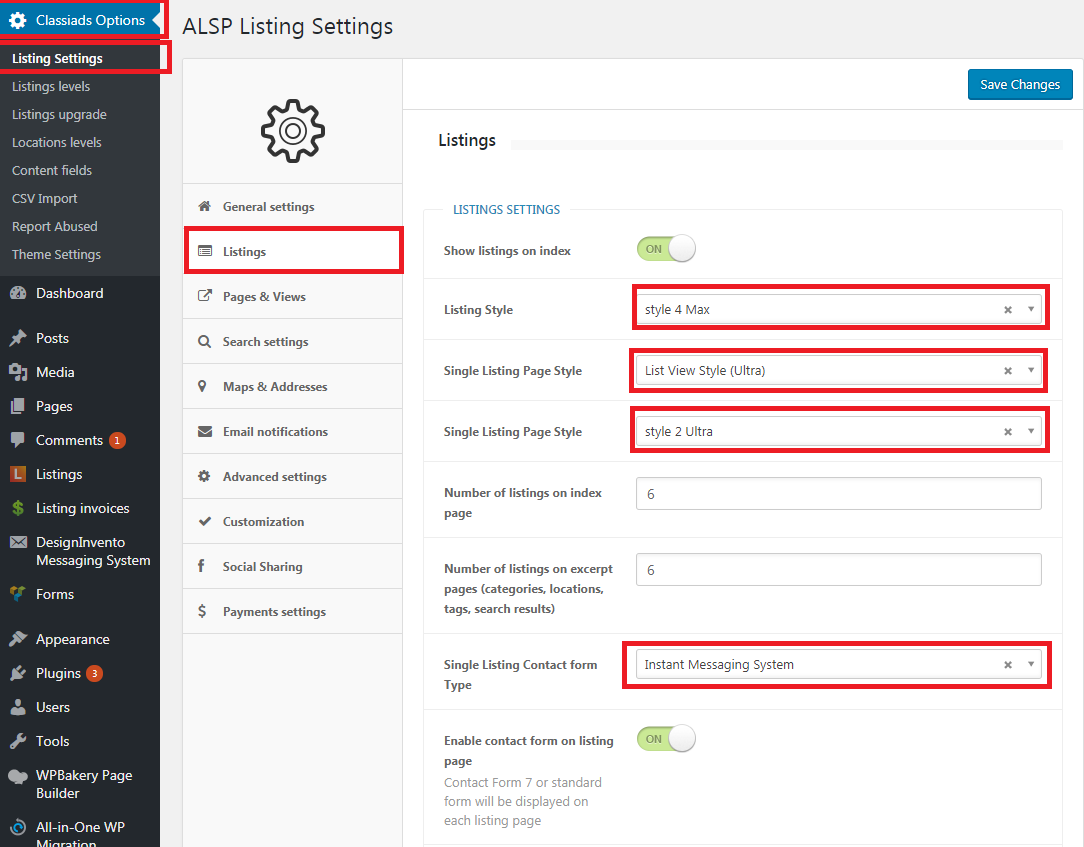
Task: Open the Instant Messaging System dropdown
Action: [x=839, y=664]
